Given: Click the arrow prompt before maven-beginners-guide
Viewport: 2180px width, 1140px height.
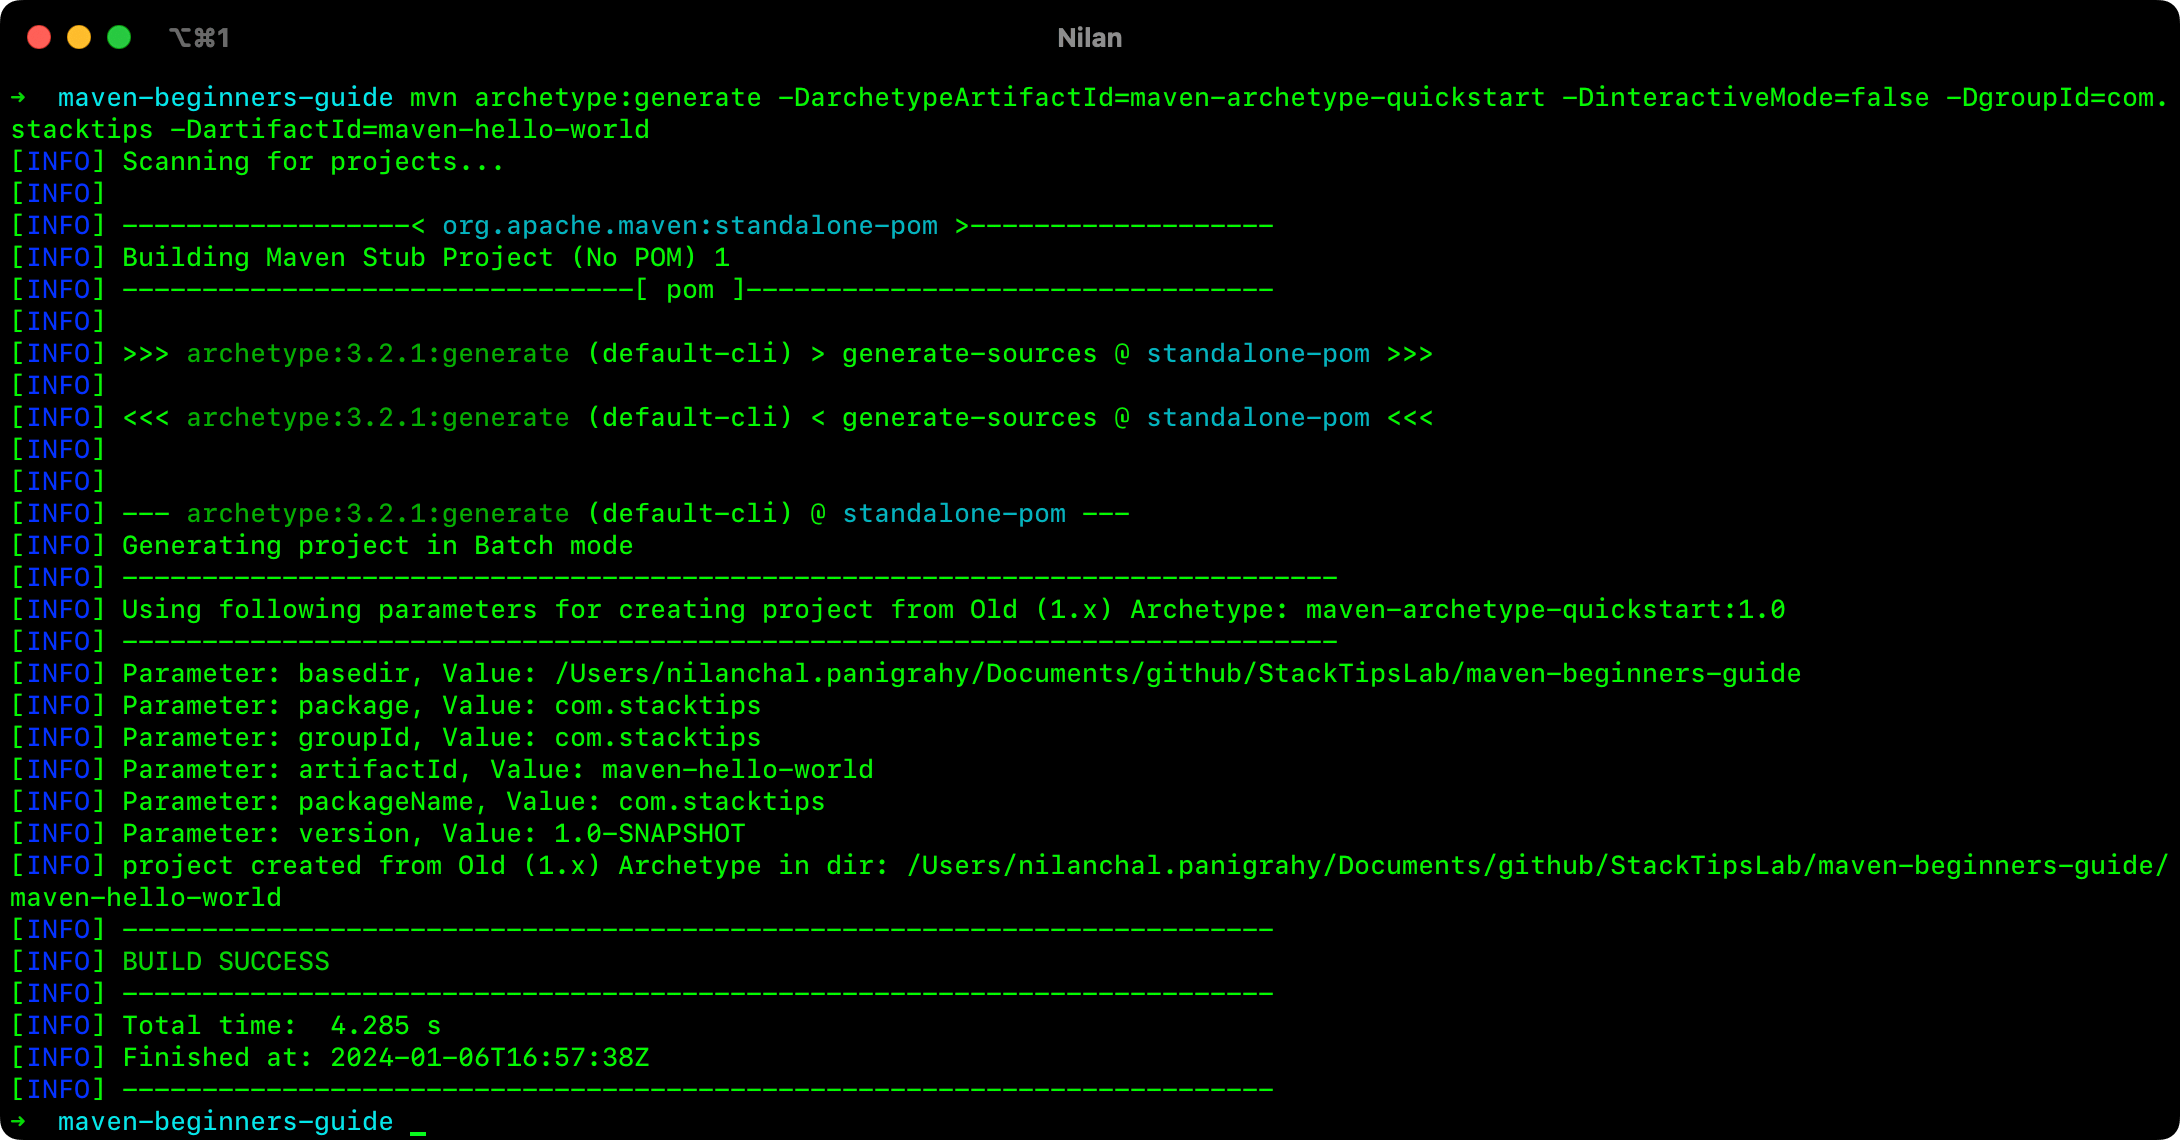Looking at the screenshot, I should [x=18, y=97].
